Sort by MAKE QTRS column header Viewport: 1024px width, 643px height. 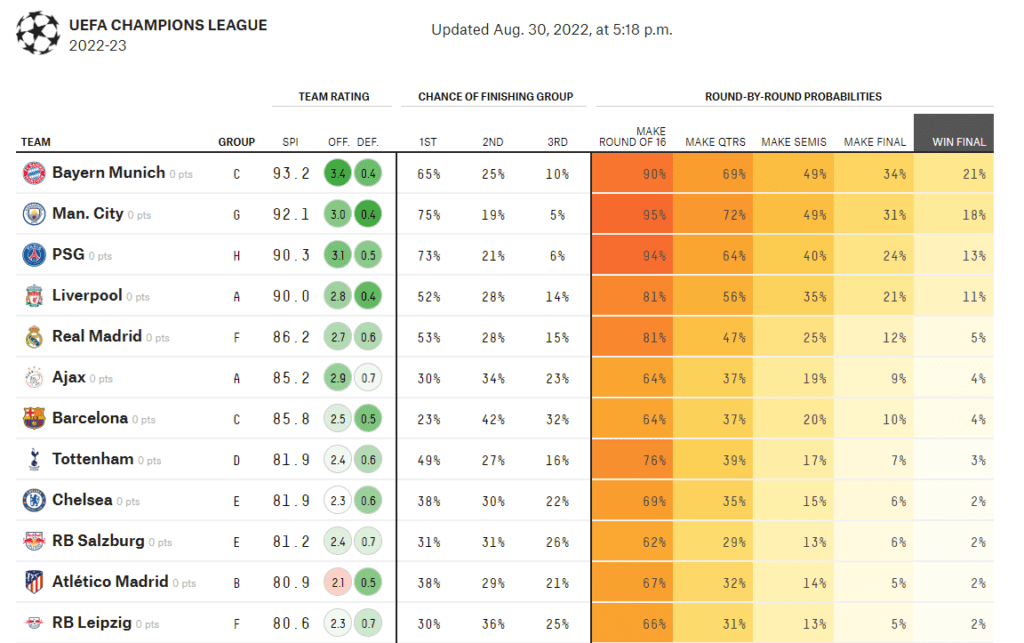pos(715,142)
